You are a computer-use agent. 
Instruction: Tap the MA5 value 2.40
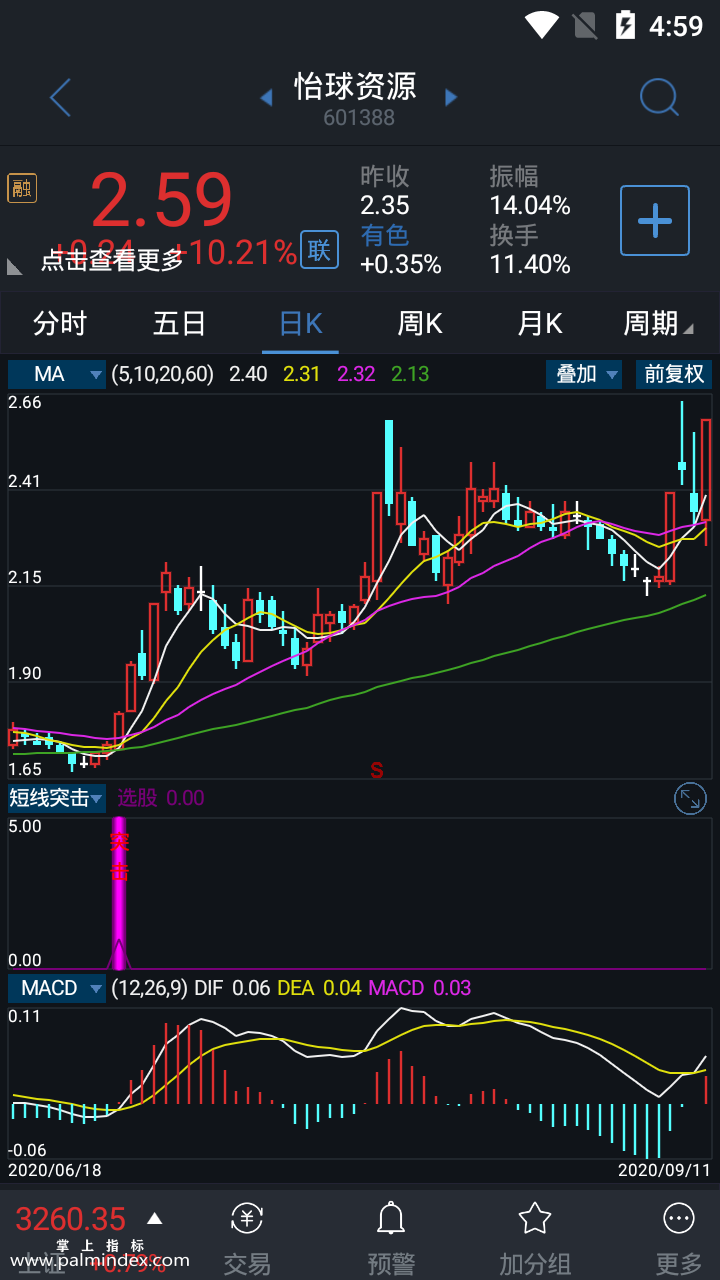[x=248, y=374]
